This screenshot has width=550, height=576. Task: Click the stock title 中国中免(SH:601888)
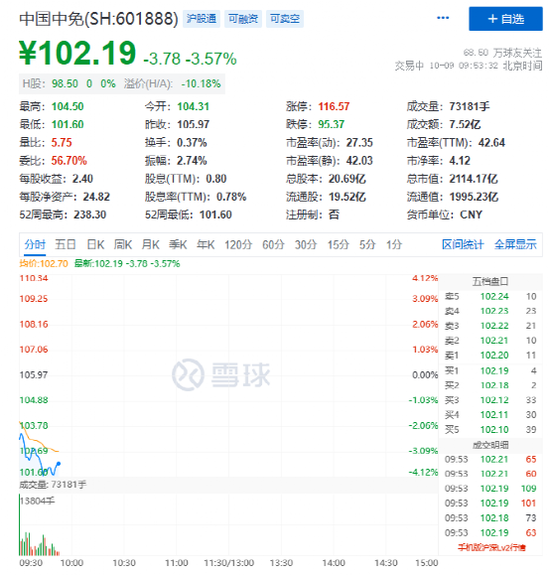click(x=99, y=19)
